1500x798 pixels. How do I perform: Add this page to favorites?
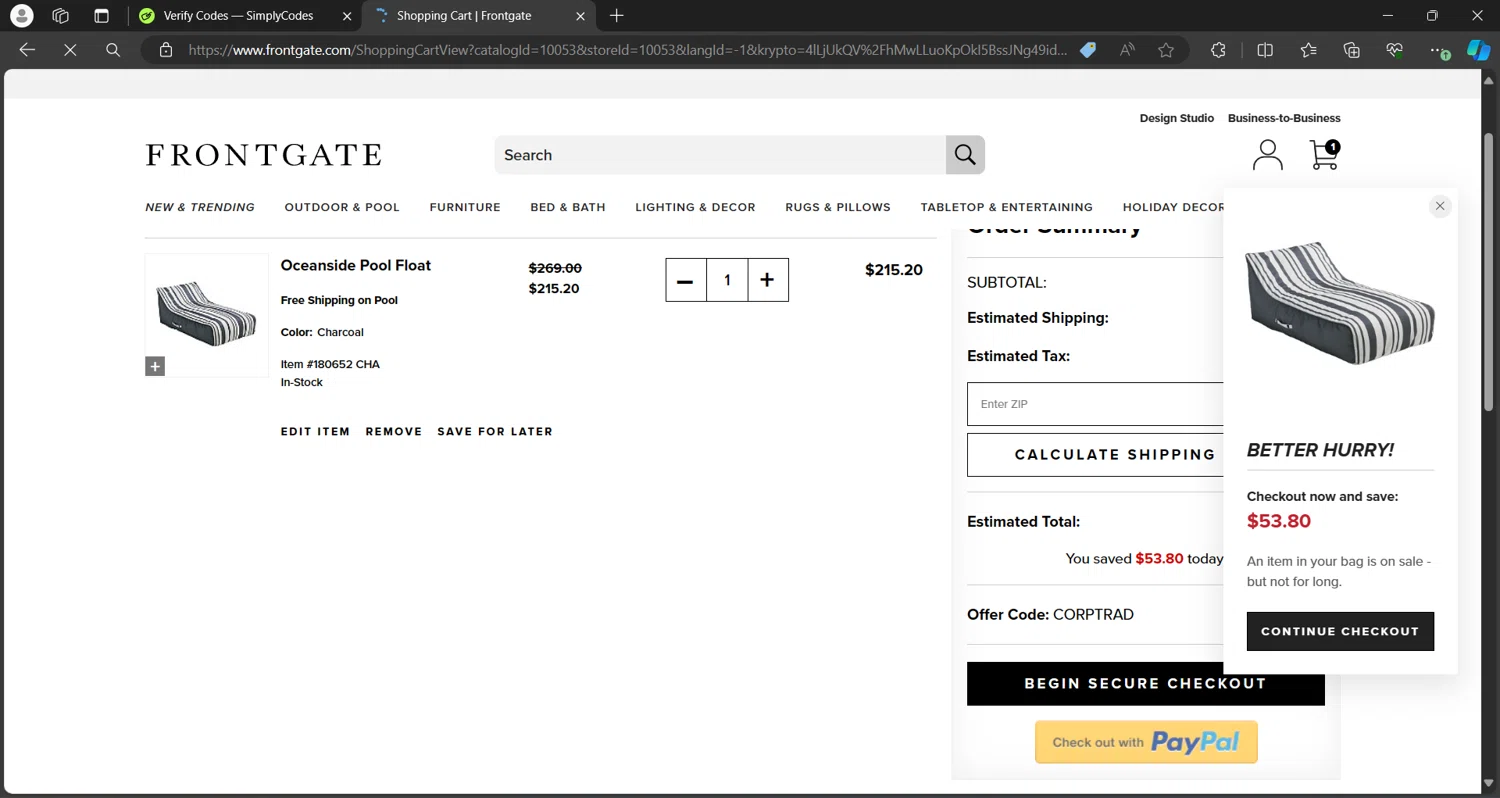(1166, 50)
